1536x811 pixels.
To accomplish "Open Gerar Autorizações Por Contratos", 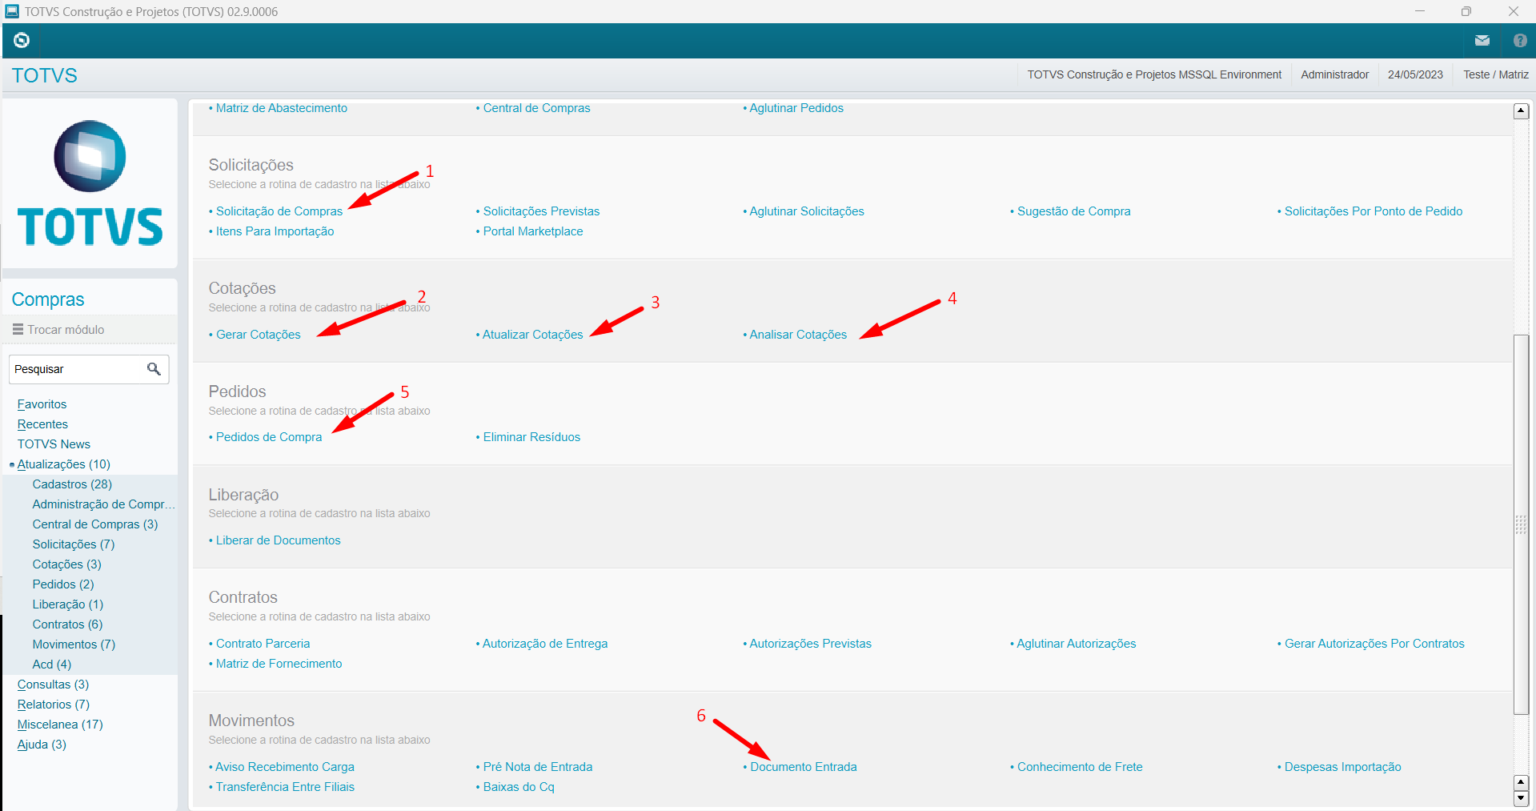I will (1374, 644).
